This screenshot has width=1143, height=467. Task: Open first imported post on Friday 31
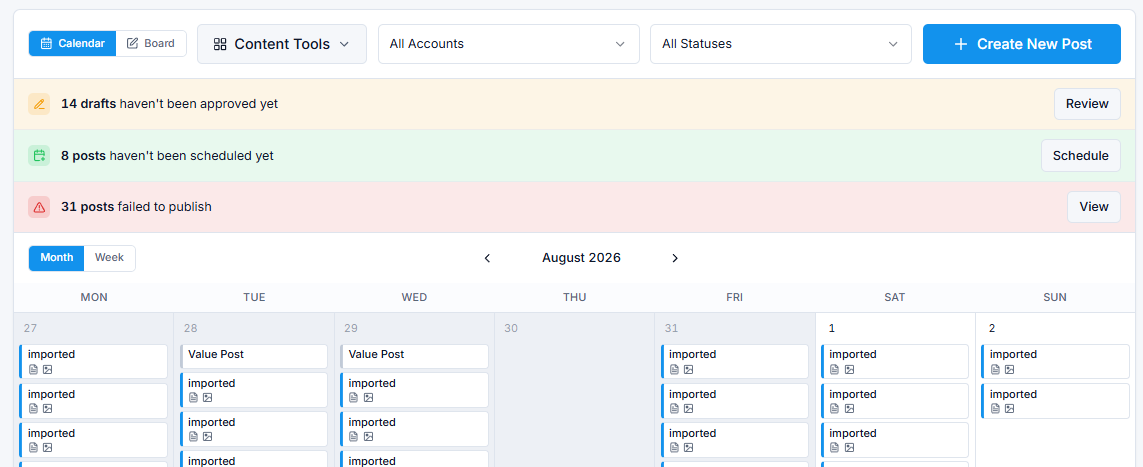[735, 361]
